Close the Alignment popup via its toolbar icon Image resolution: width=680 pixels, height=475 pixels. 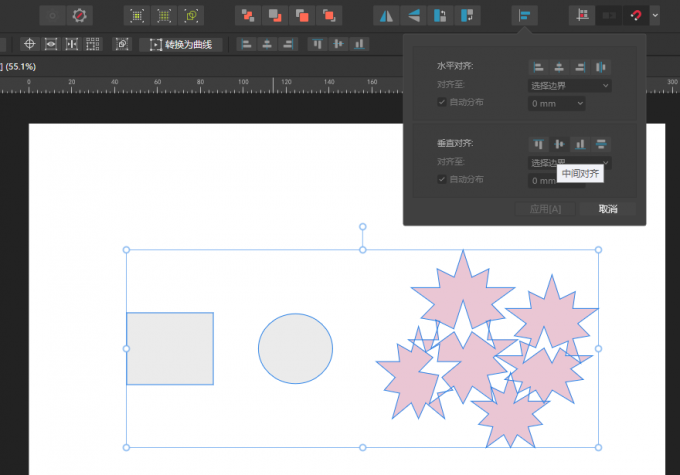pyautogui.click(x=524, y=16)
